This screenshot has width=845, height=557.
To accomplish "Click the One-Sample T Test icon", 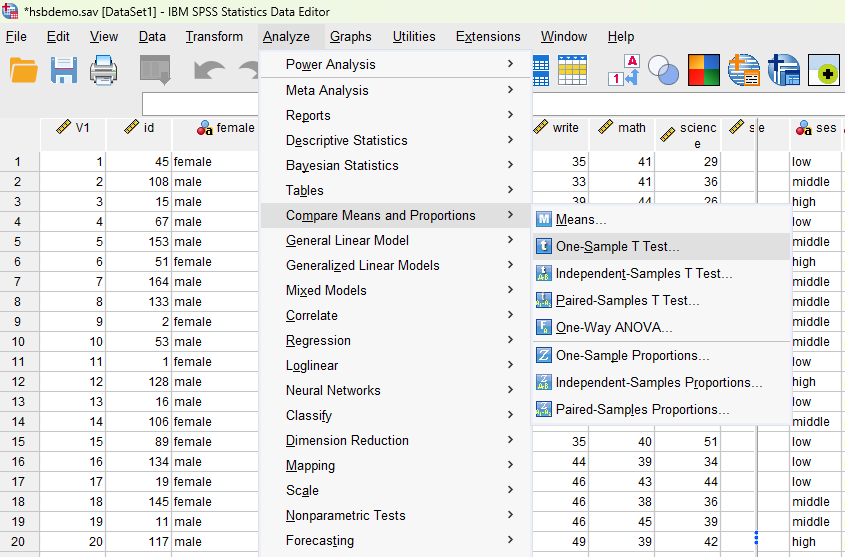I will click(544, 246).
